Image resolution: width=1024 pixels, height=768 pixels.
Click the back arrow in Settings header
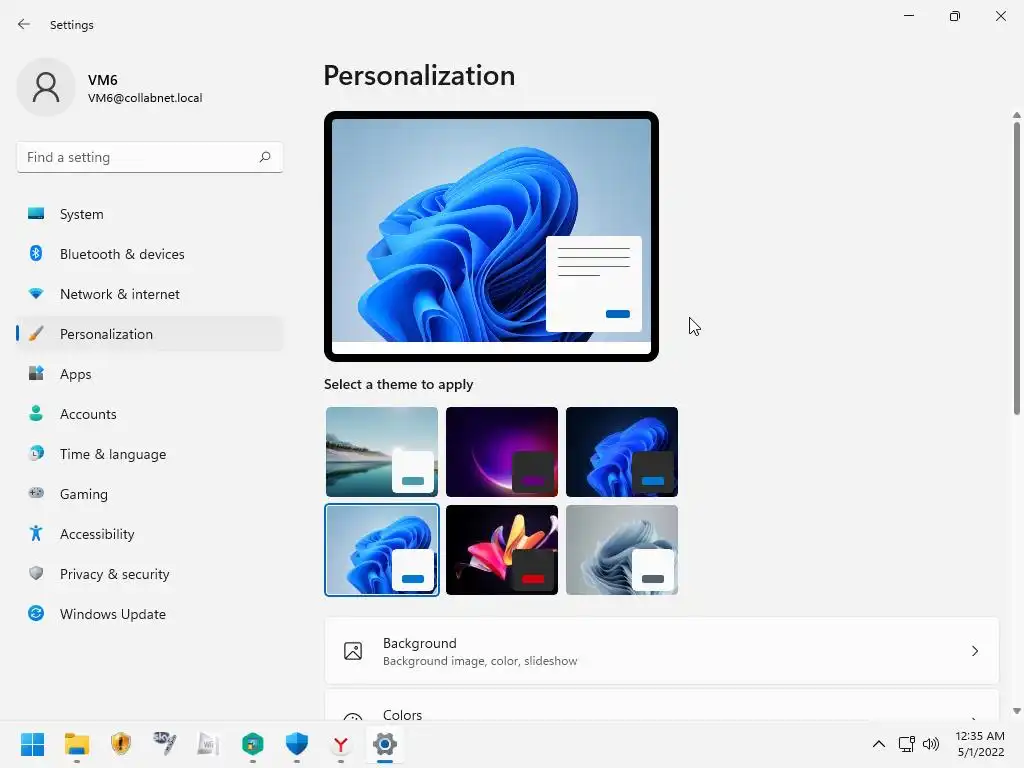pos(24,24)
